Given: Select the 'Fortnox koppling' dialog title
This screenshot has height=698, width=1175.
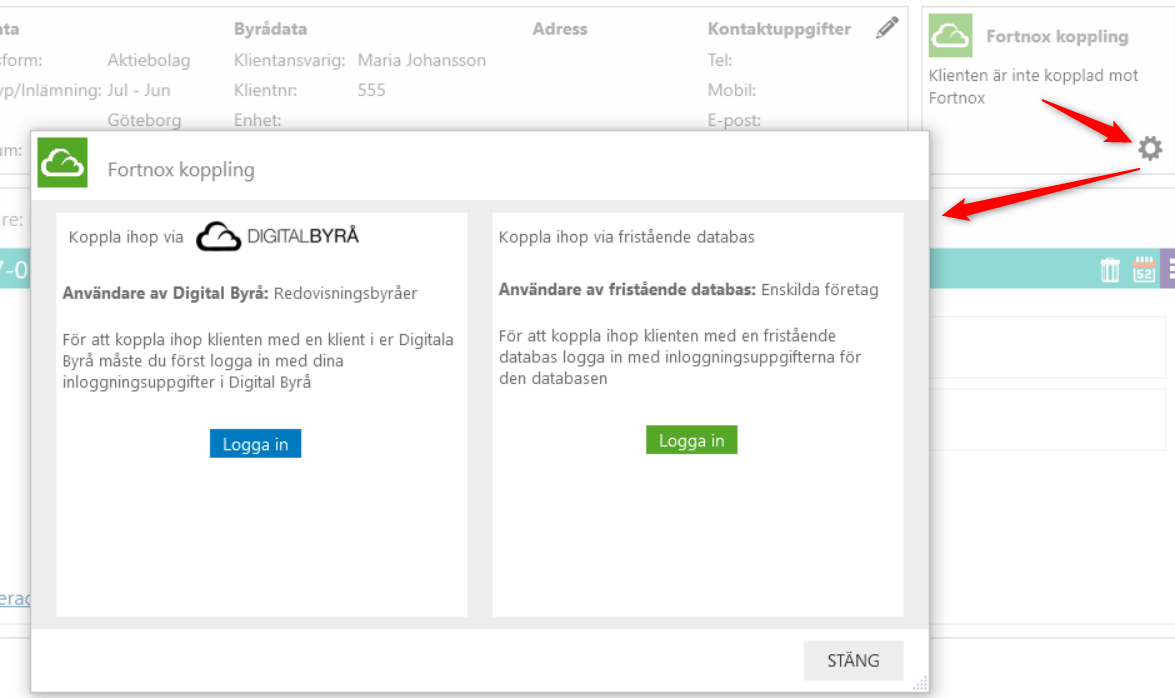Looking at the screenshot, I should pyautogui.click(x=181, y=169).
